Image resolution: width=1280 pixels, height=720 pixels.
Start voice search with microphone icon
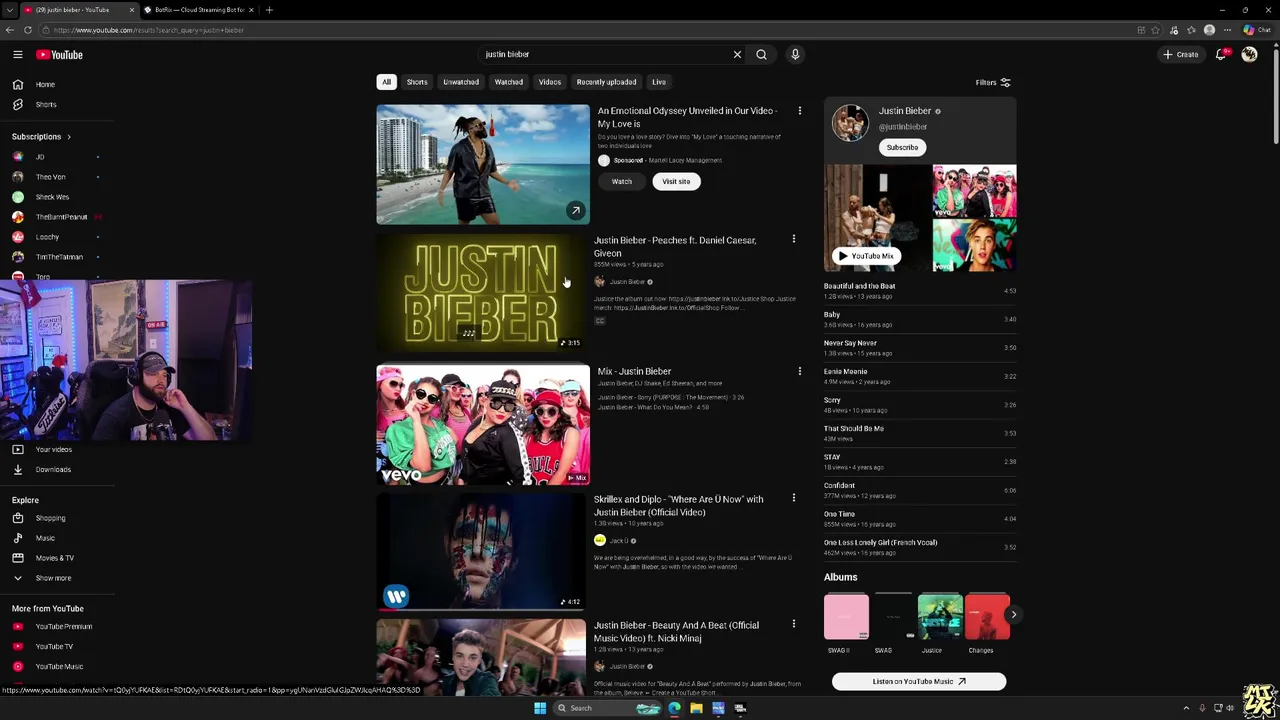click(795, 54)
